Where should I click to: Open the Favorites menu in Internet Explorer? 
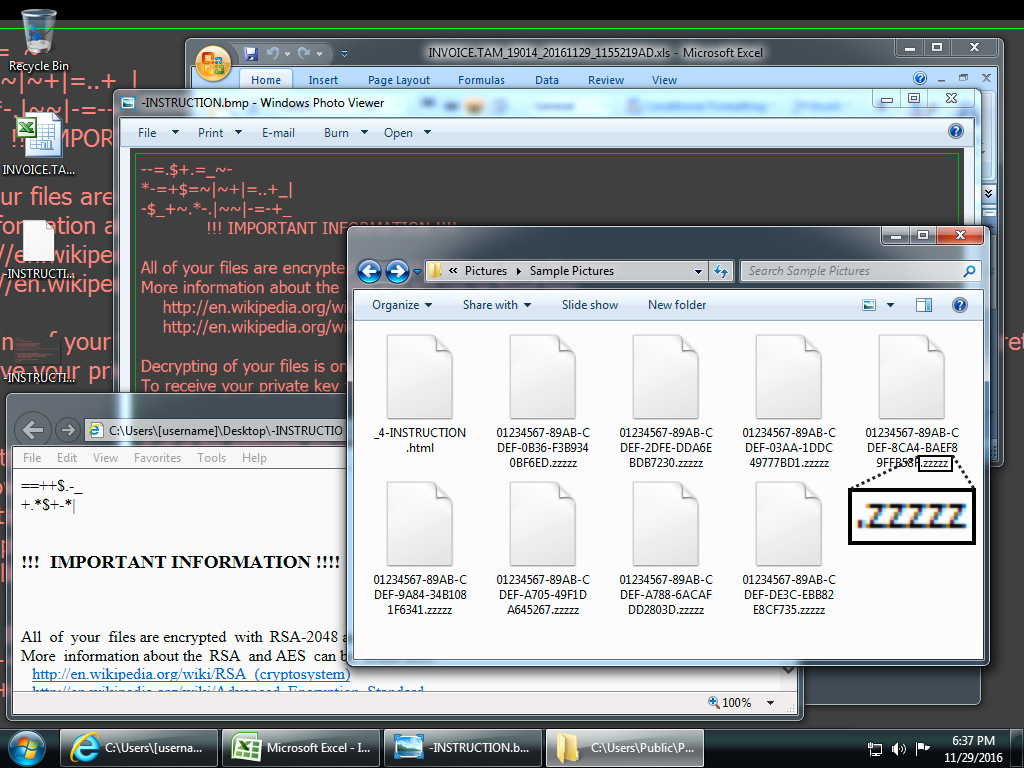click(x=157, y=458)
